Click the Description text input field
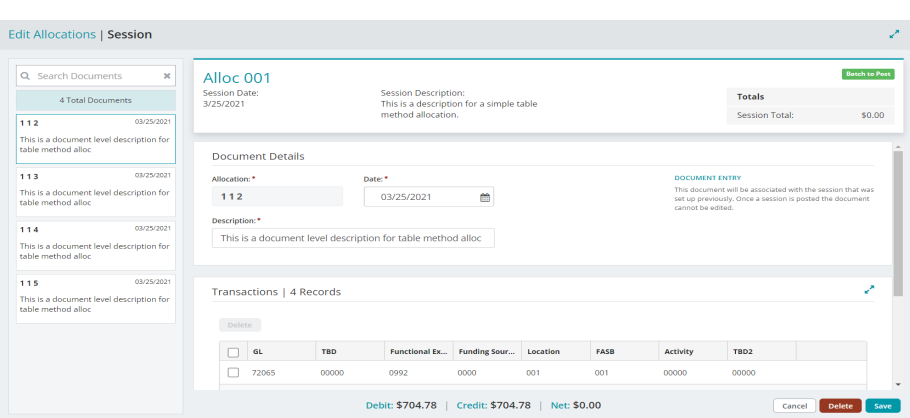Image resolution: width=910 pixels, height=418 pixels. (353, 238)
